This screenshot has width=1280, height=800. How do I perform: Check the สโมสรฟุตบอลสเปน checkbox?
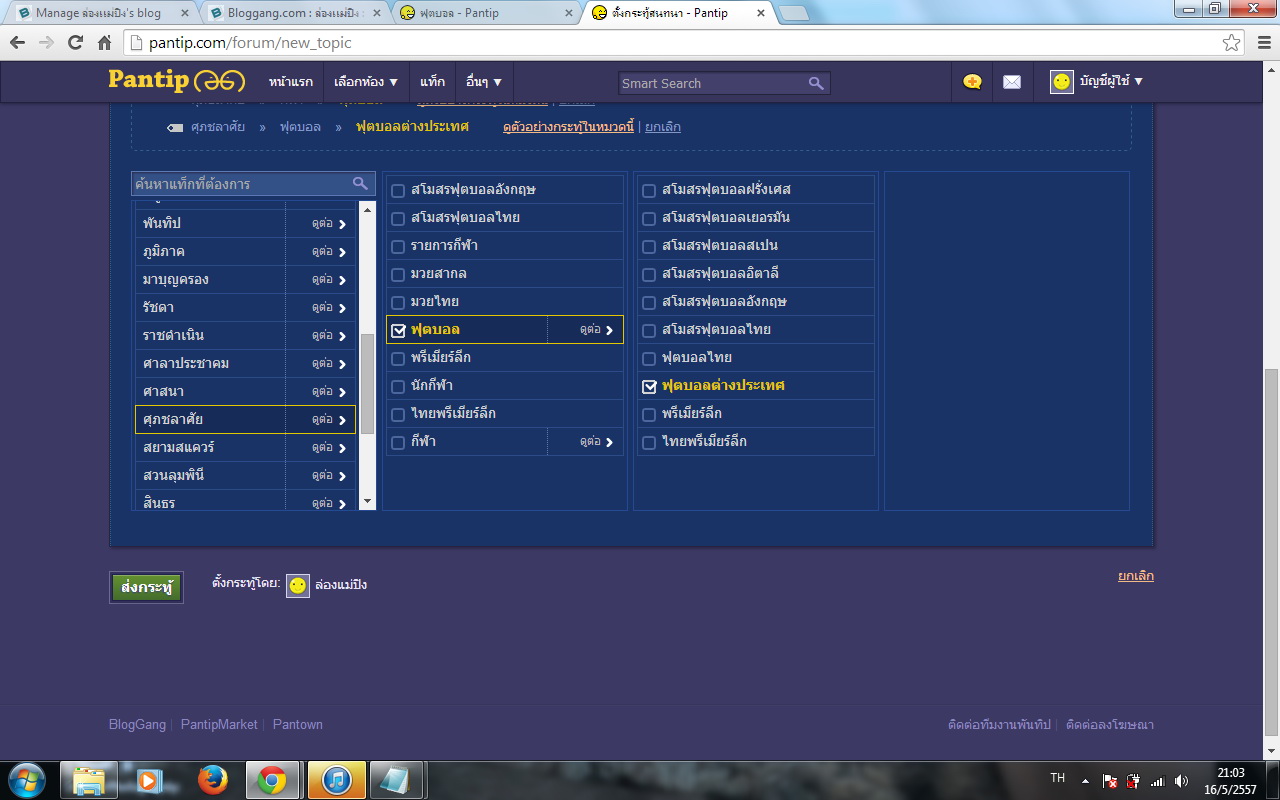649,246
